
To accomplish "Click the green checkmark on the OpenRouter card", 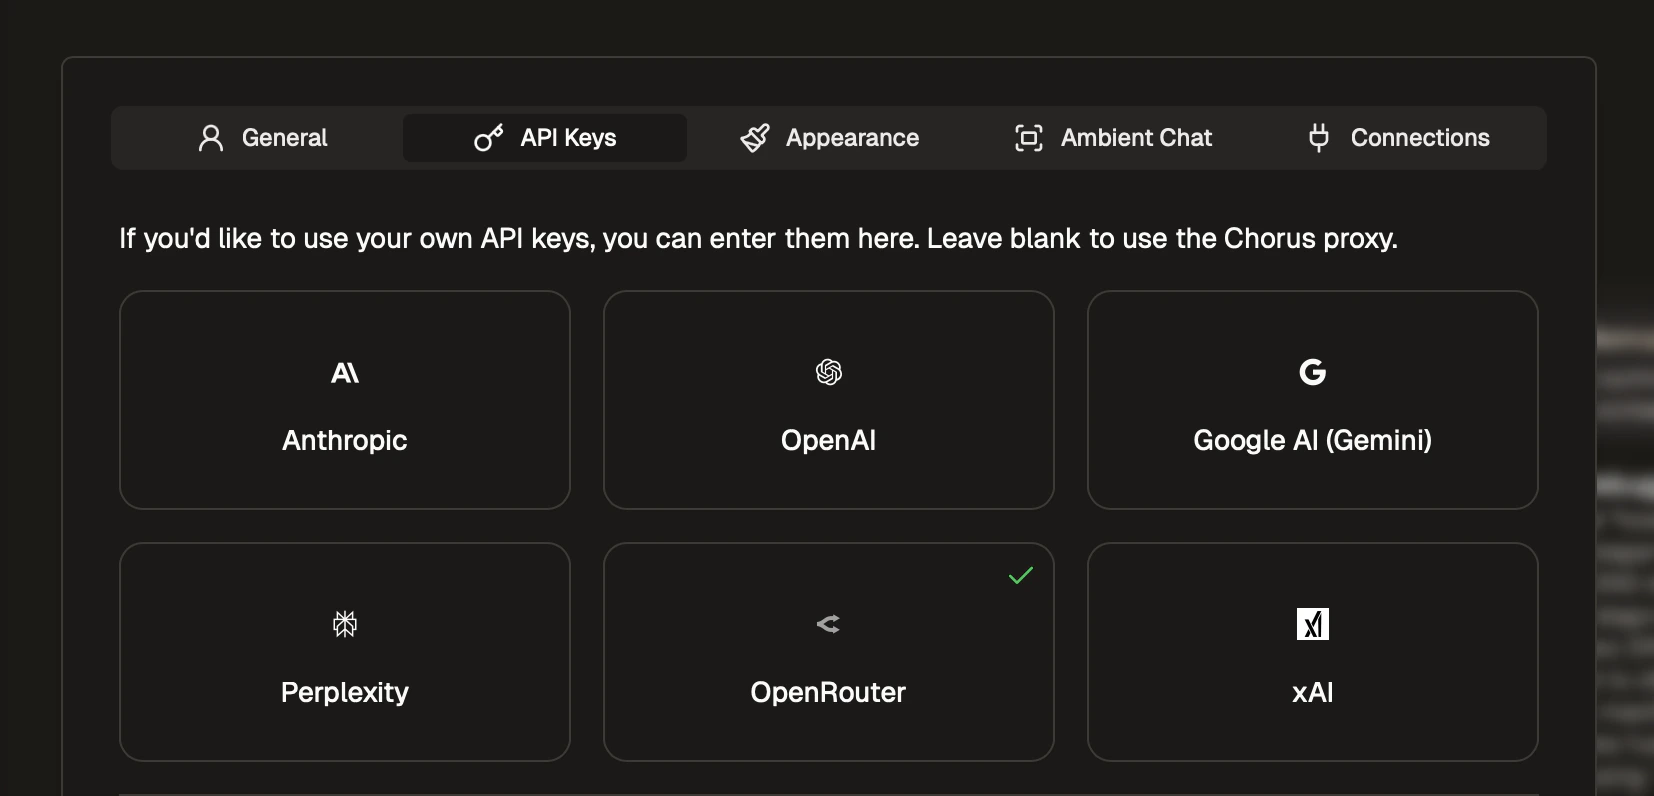I will (1021, 575).
